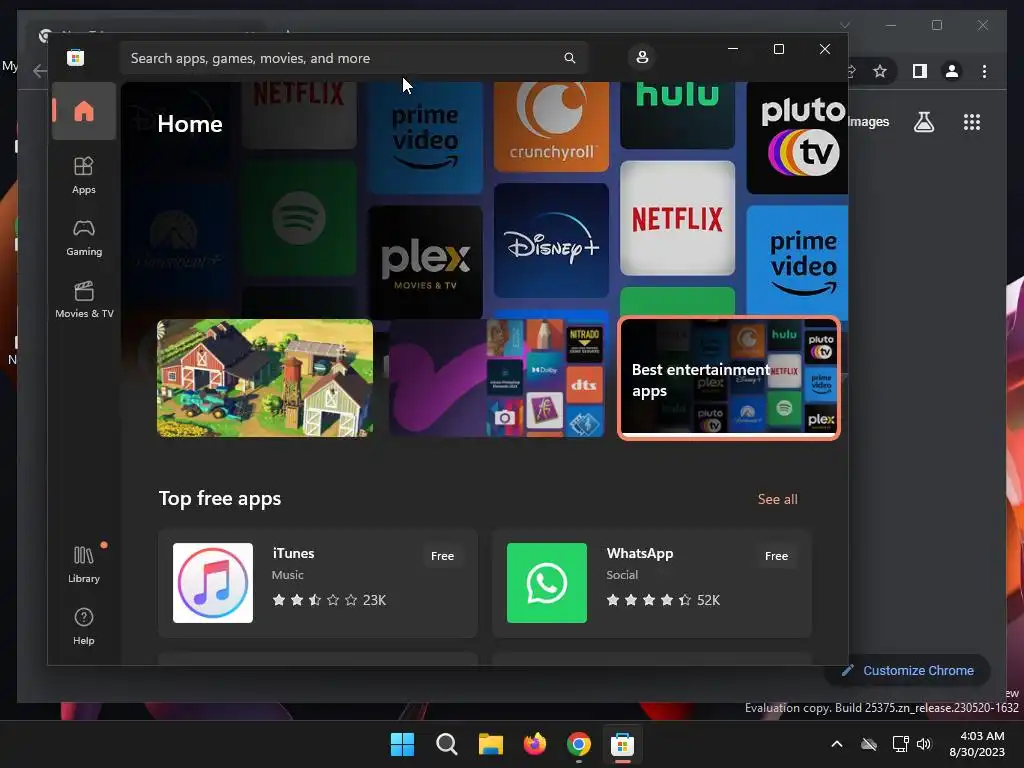Click the Pluto TV tile in the banner
The image size is (1024, 768).
[x=797, y=138]
